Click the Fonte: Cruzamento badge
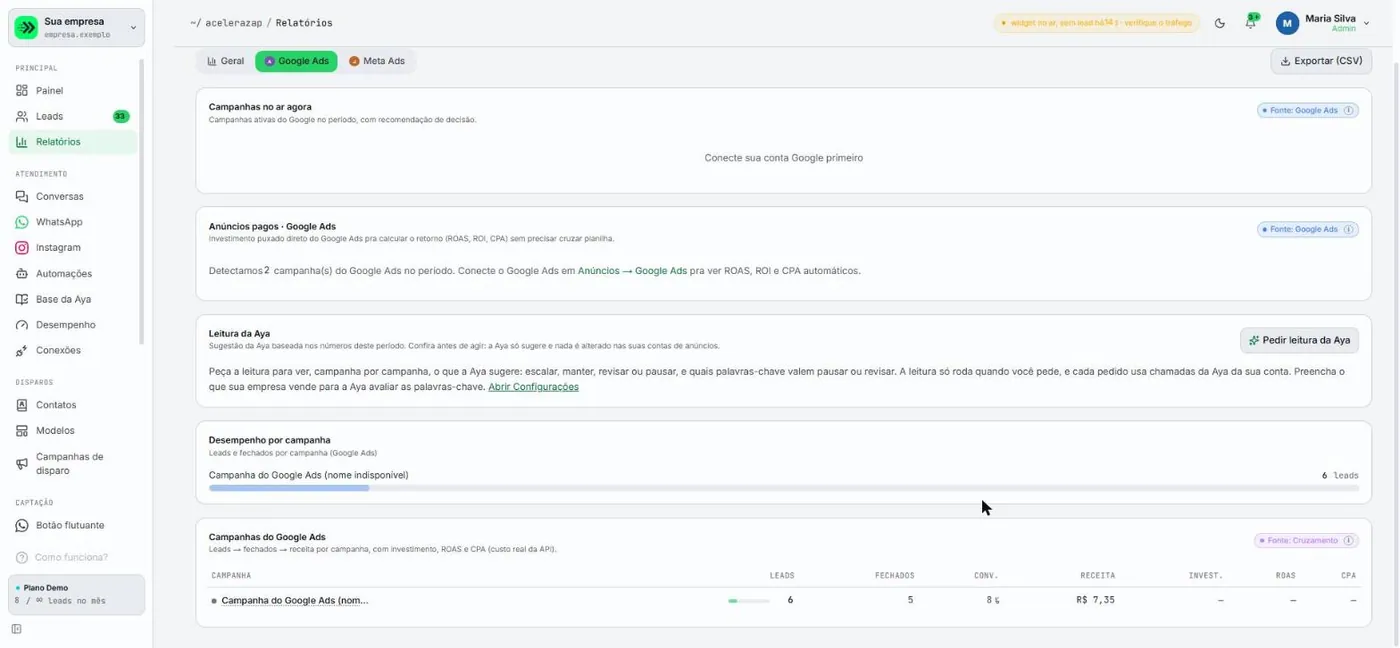The width and height of the screenshot is (1400, 648). tap(1306, 541)
